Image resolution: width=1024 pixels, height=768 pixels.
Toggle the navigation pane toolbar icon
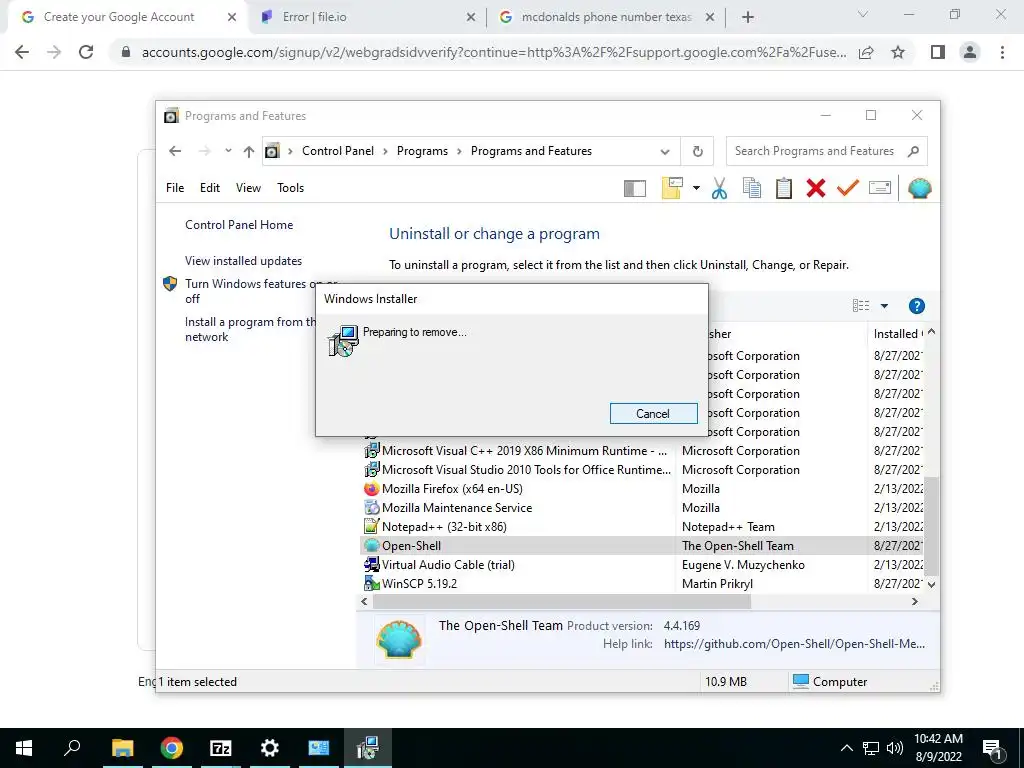(x=635, y=189)
